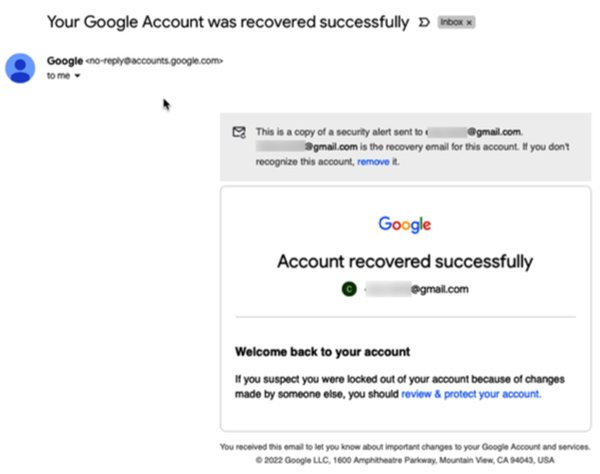600x474 pixels.
Task: Open the "review & protect your account" link
Action: (471, 394)
